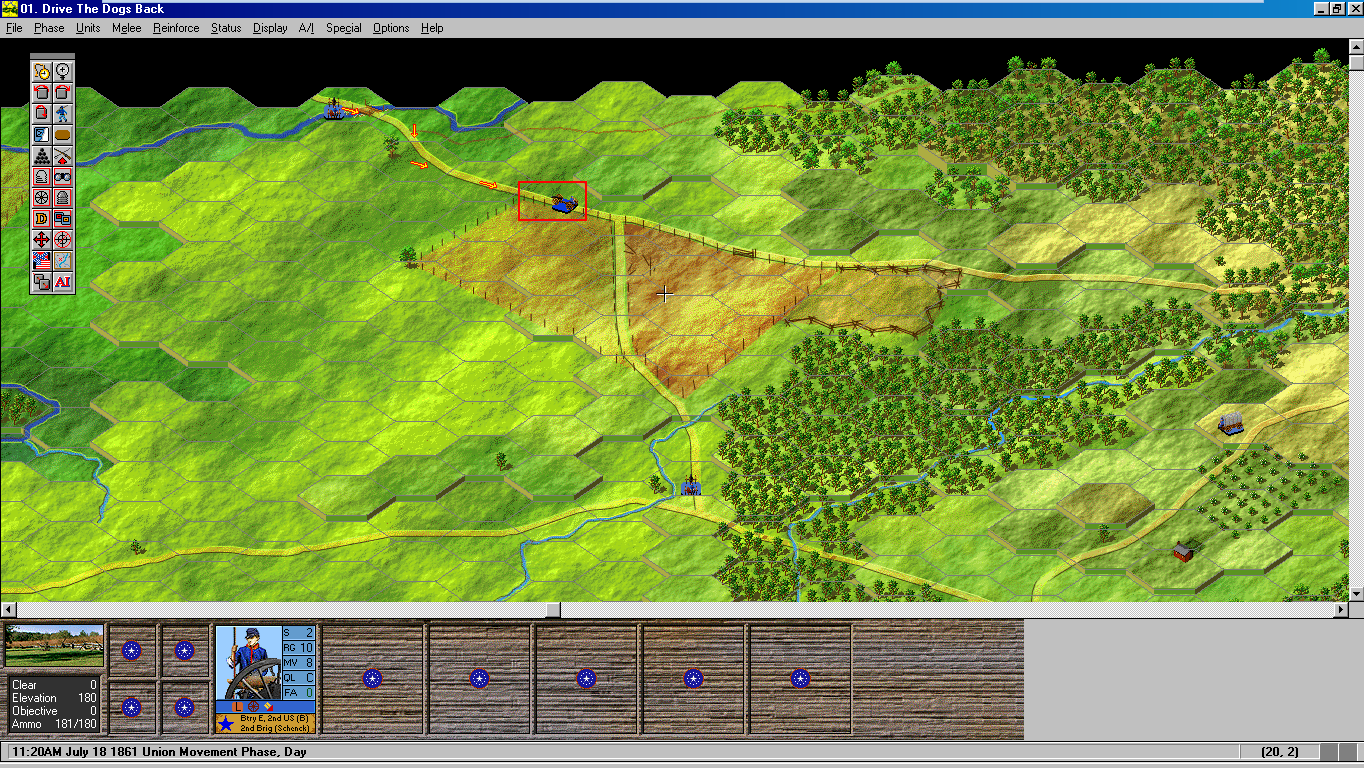Click the 'FA 0' stat on the unit card

point(299,693)
